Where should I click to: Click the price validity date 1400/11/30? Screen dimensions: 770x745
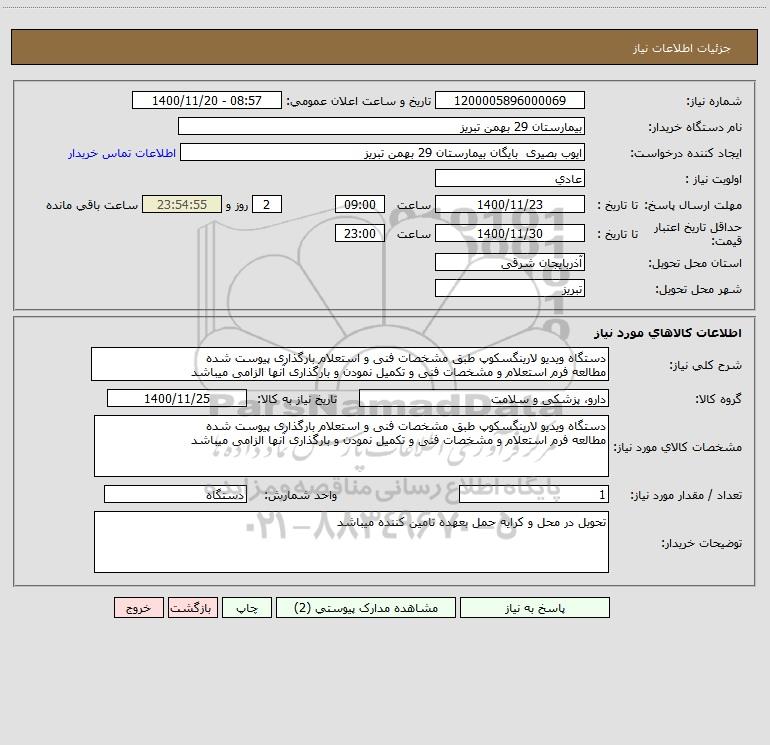[510, 233]
